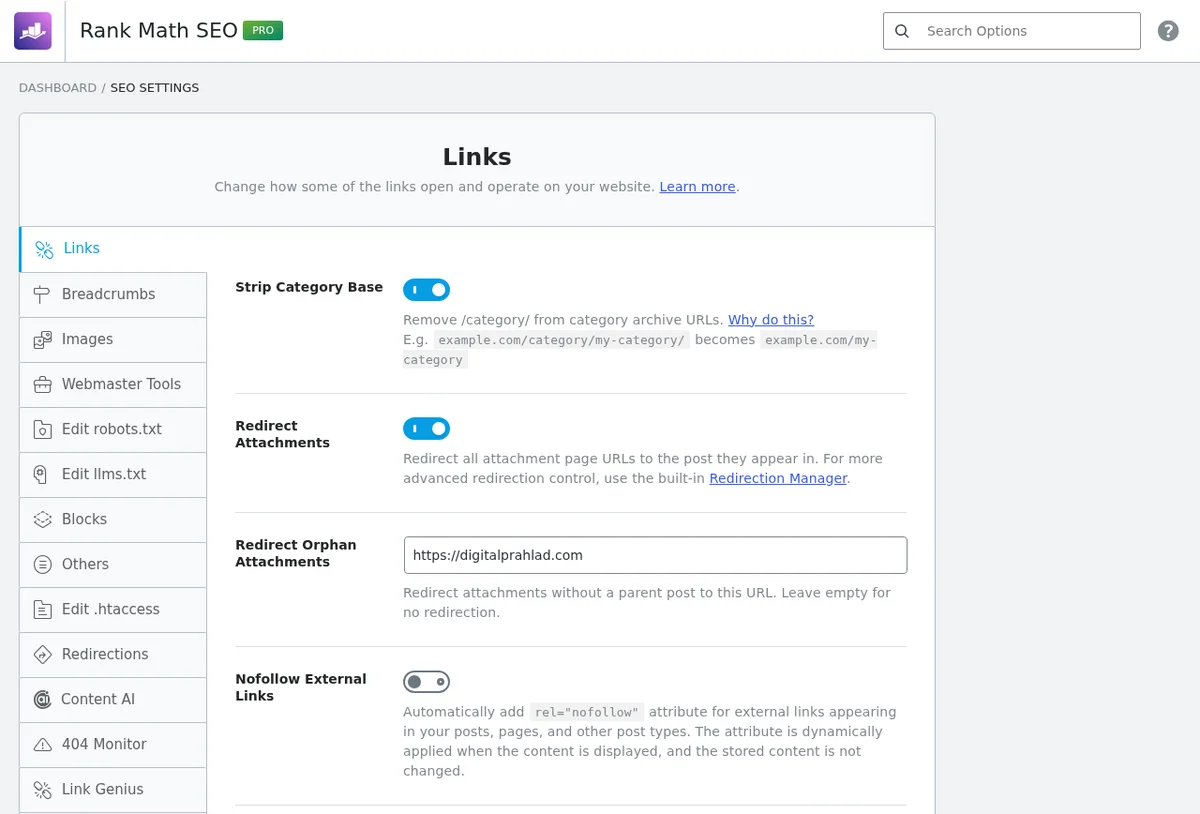1200x814 pixels.
Task: Click the Search Options field
Action: (1012, 31)
